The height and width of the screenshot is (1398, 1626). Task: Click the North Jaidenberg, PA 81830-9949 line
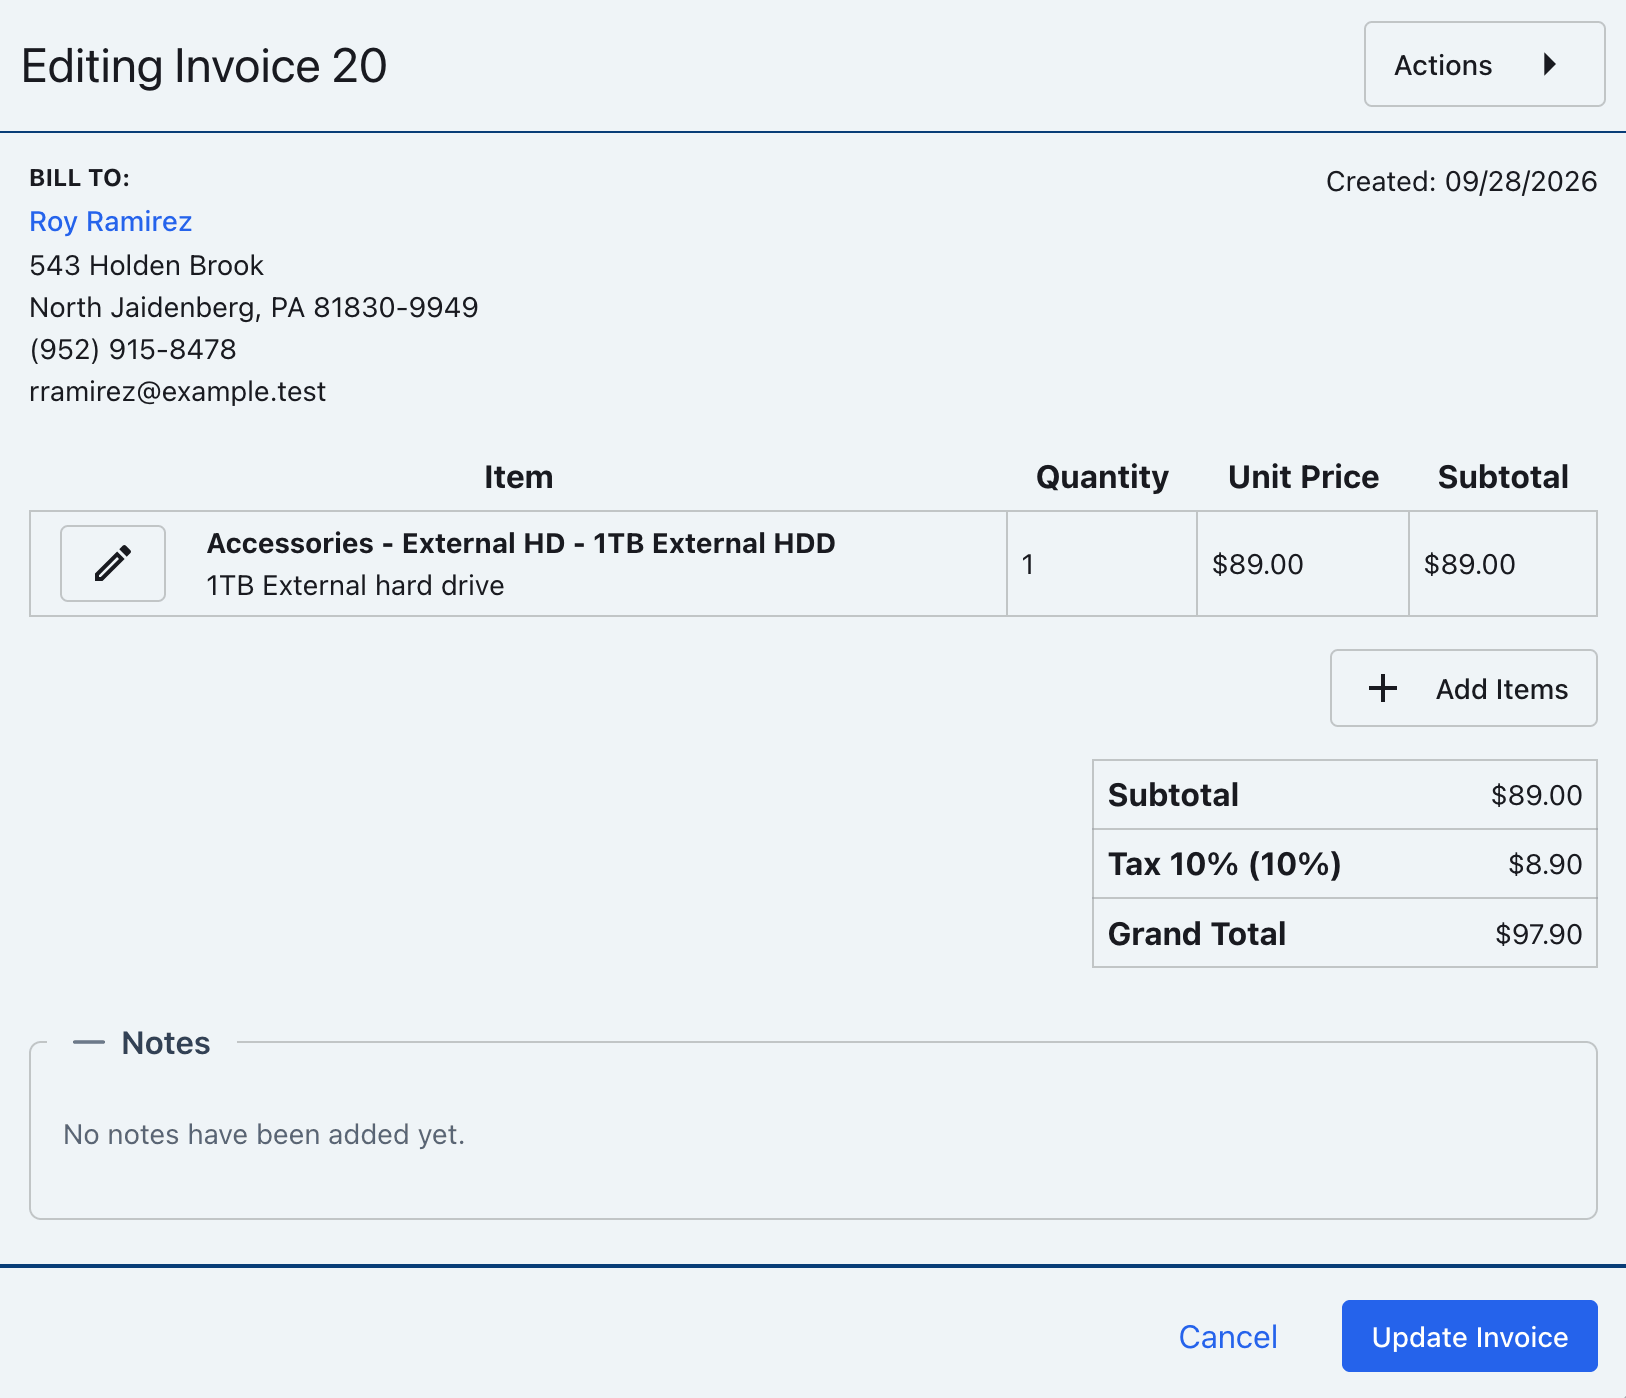click(254, 307)
